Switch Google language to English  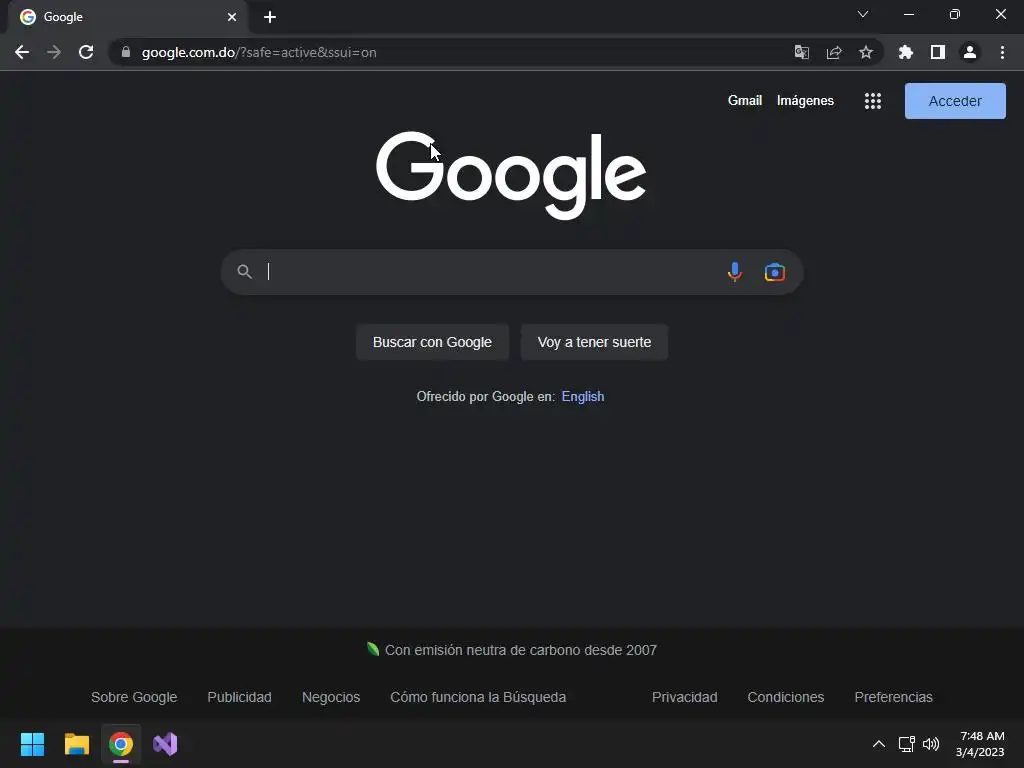click(583, 396)
